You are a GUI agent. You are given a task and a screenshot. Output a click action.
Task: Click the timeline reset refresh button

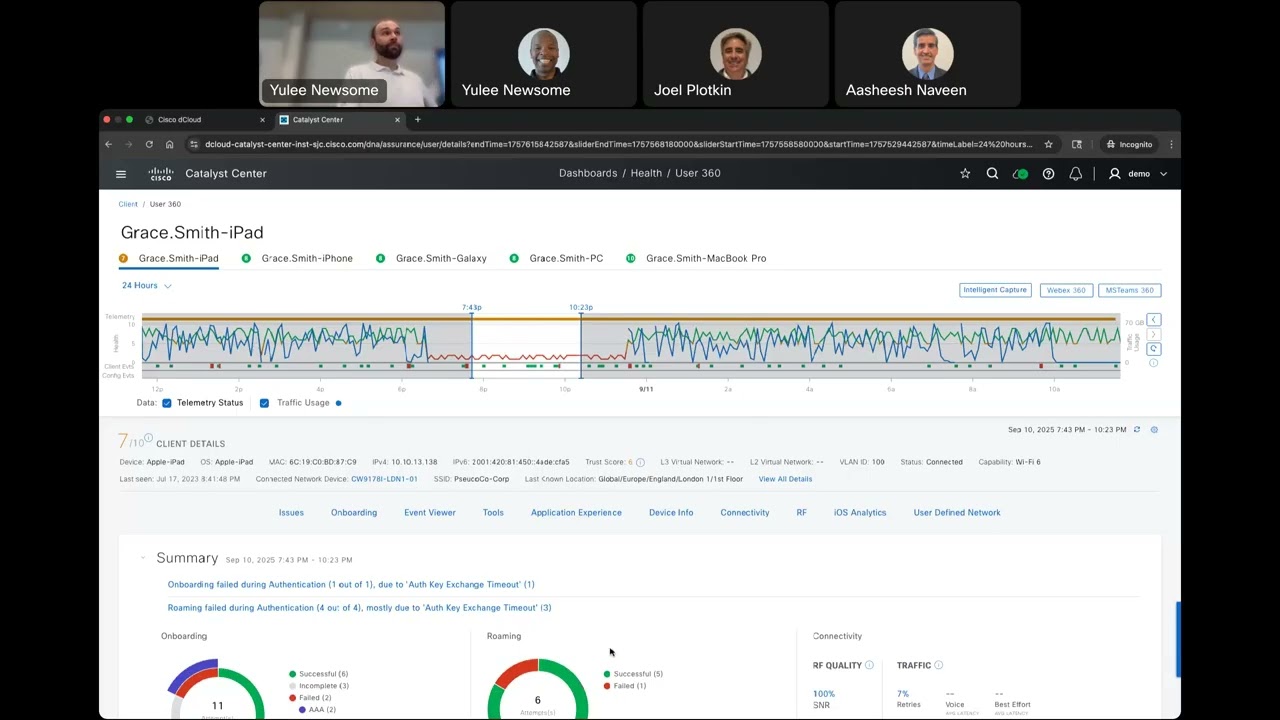[1154, 349]
